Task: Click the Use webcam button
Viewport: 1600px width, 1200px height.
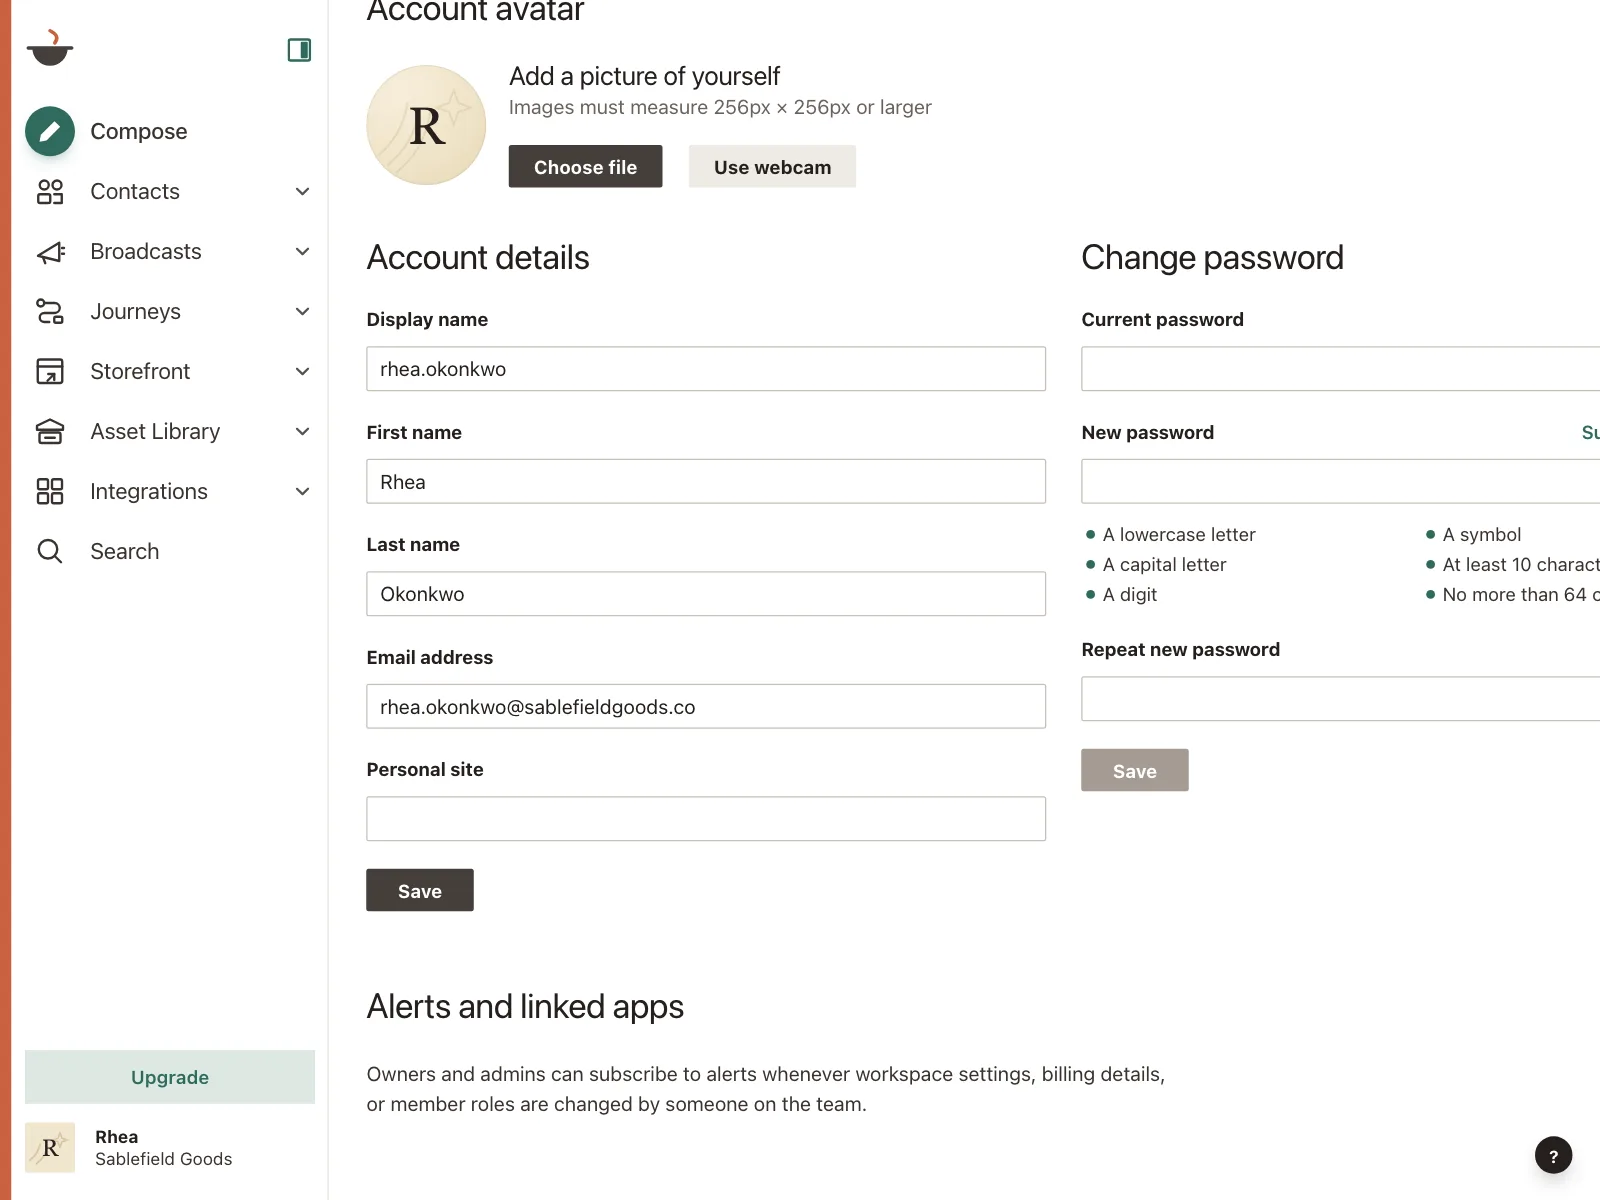Action: 772,166
